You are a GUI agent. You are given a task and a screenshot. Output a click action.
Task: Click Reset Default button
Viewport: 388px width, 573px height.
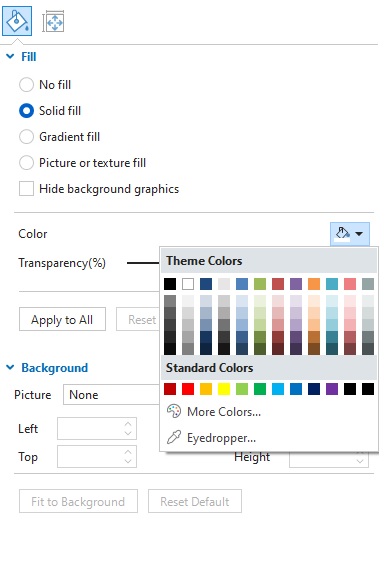(195, 501)
